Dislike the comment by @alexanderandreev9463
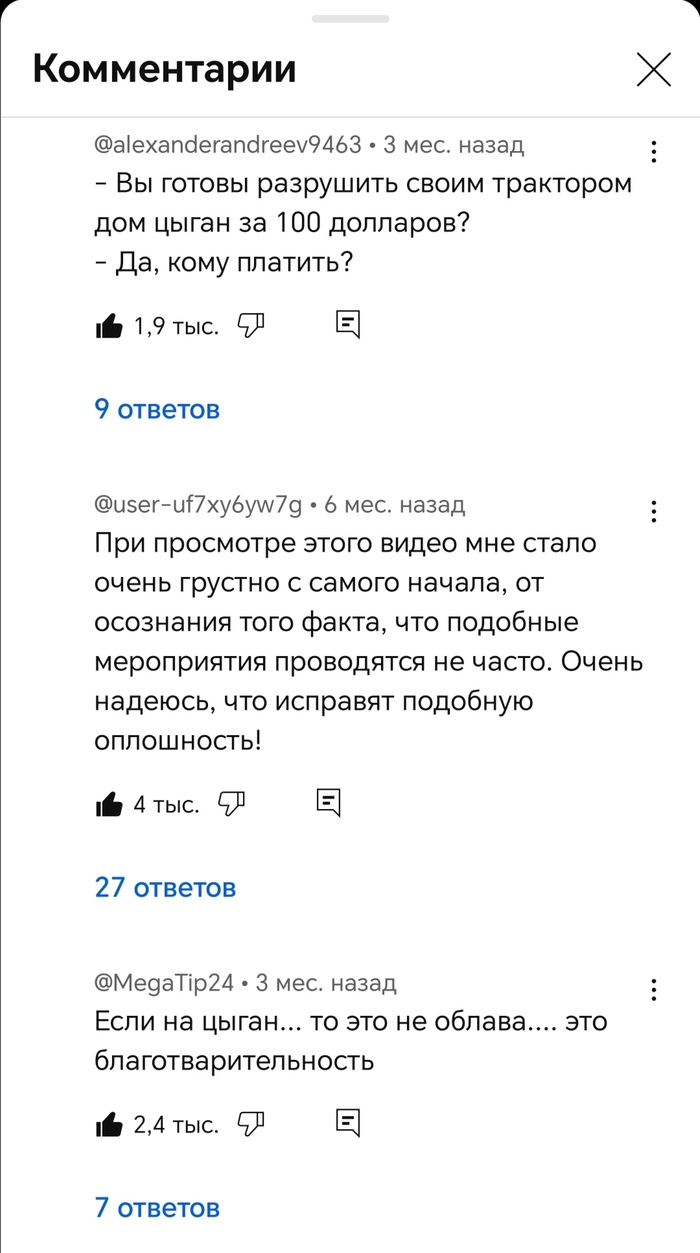 coord(250,324)
